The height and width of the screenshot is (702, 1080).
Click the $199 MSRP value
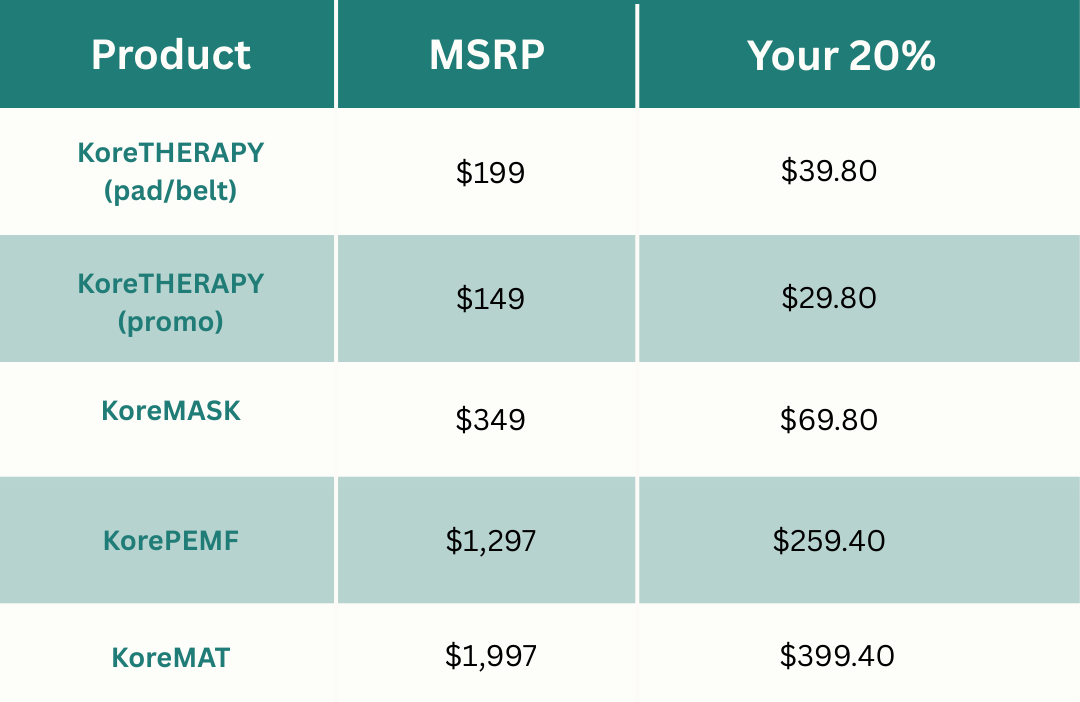[490, 172]
